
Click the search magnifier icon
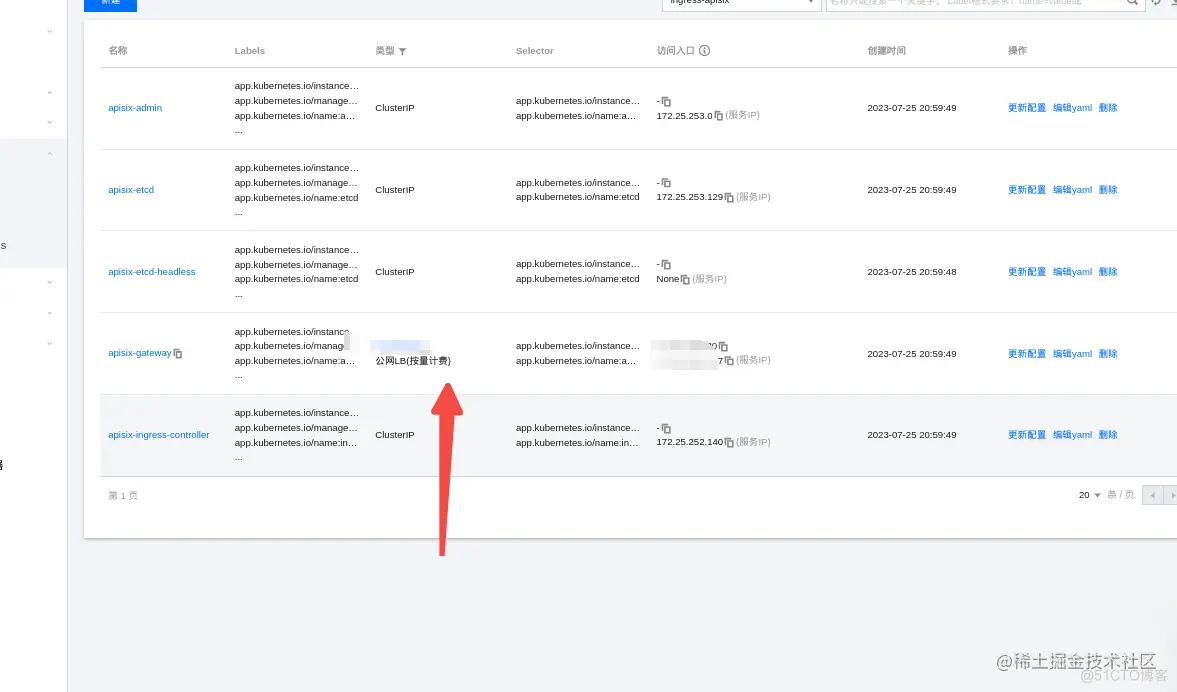[x=1132, y=3]
